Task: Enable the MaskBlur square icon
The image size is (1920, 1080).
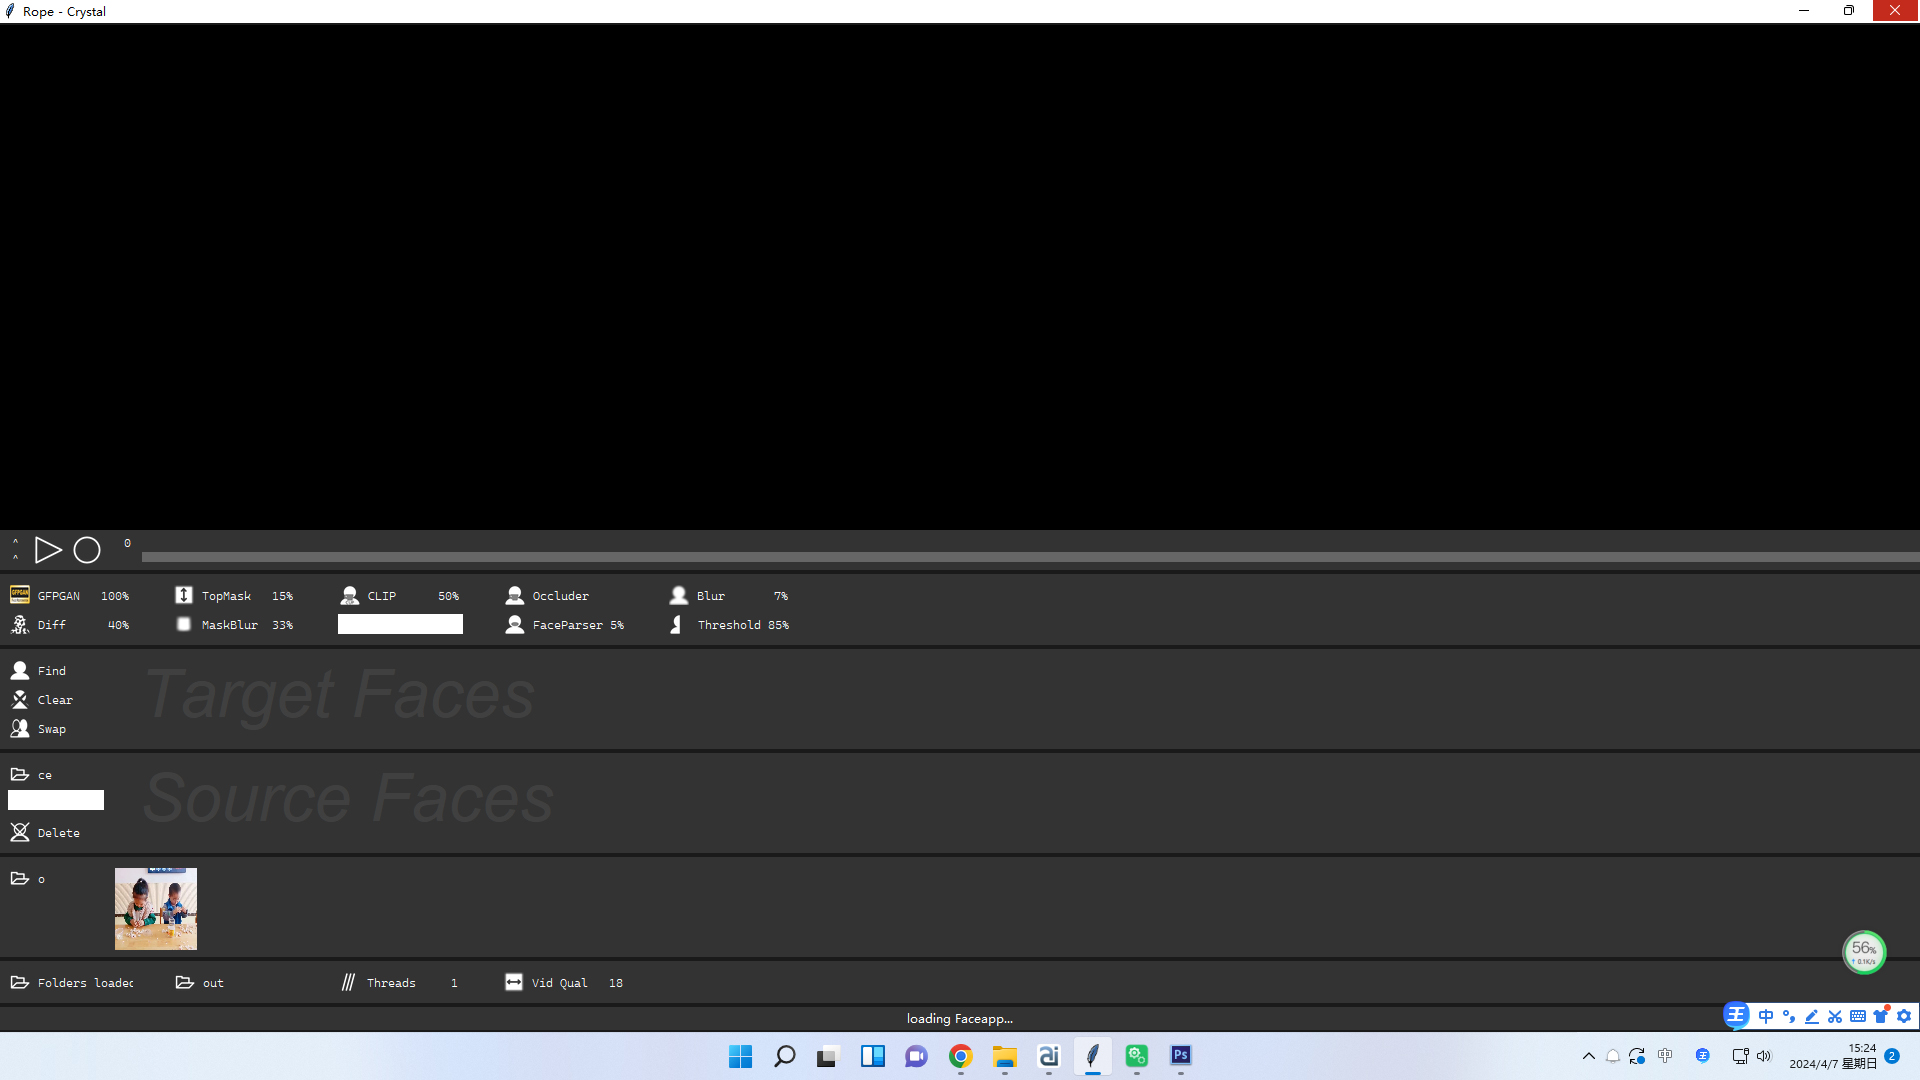Action: click(x=184, y=624)
